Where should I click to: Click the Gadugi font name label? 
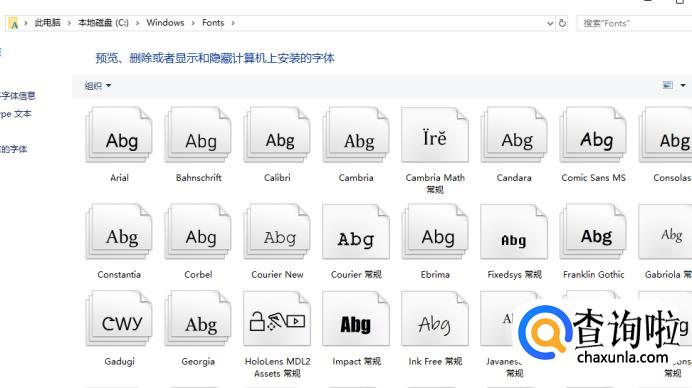(x=119, y=362)
